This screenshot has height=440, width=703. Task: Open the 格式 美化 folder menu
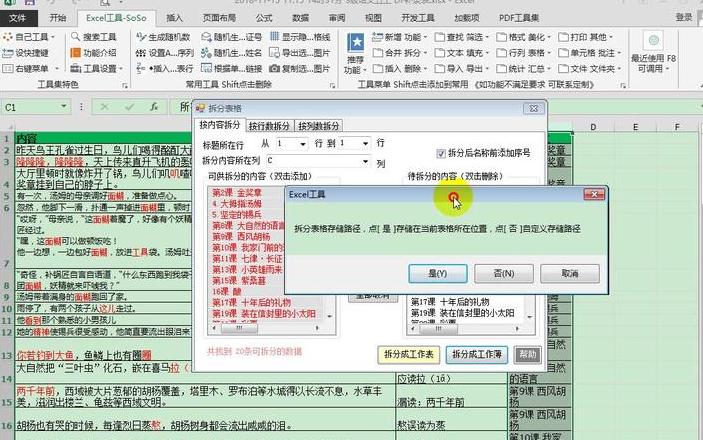click(x=524, y=37)
